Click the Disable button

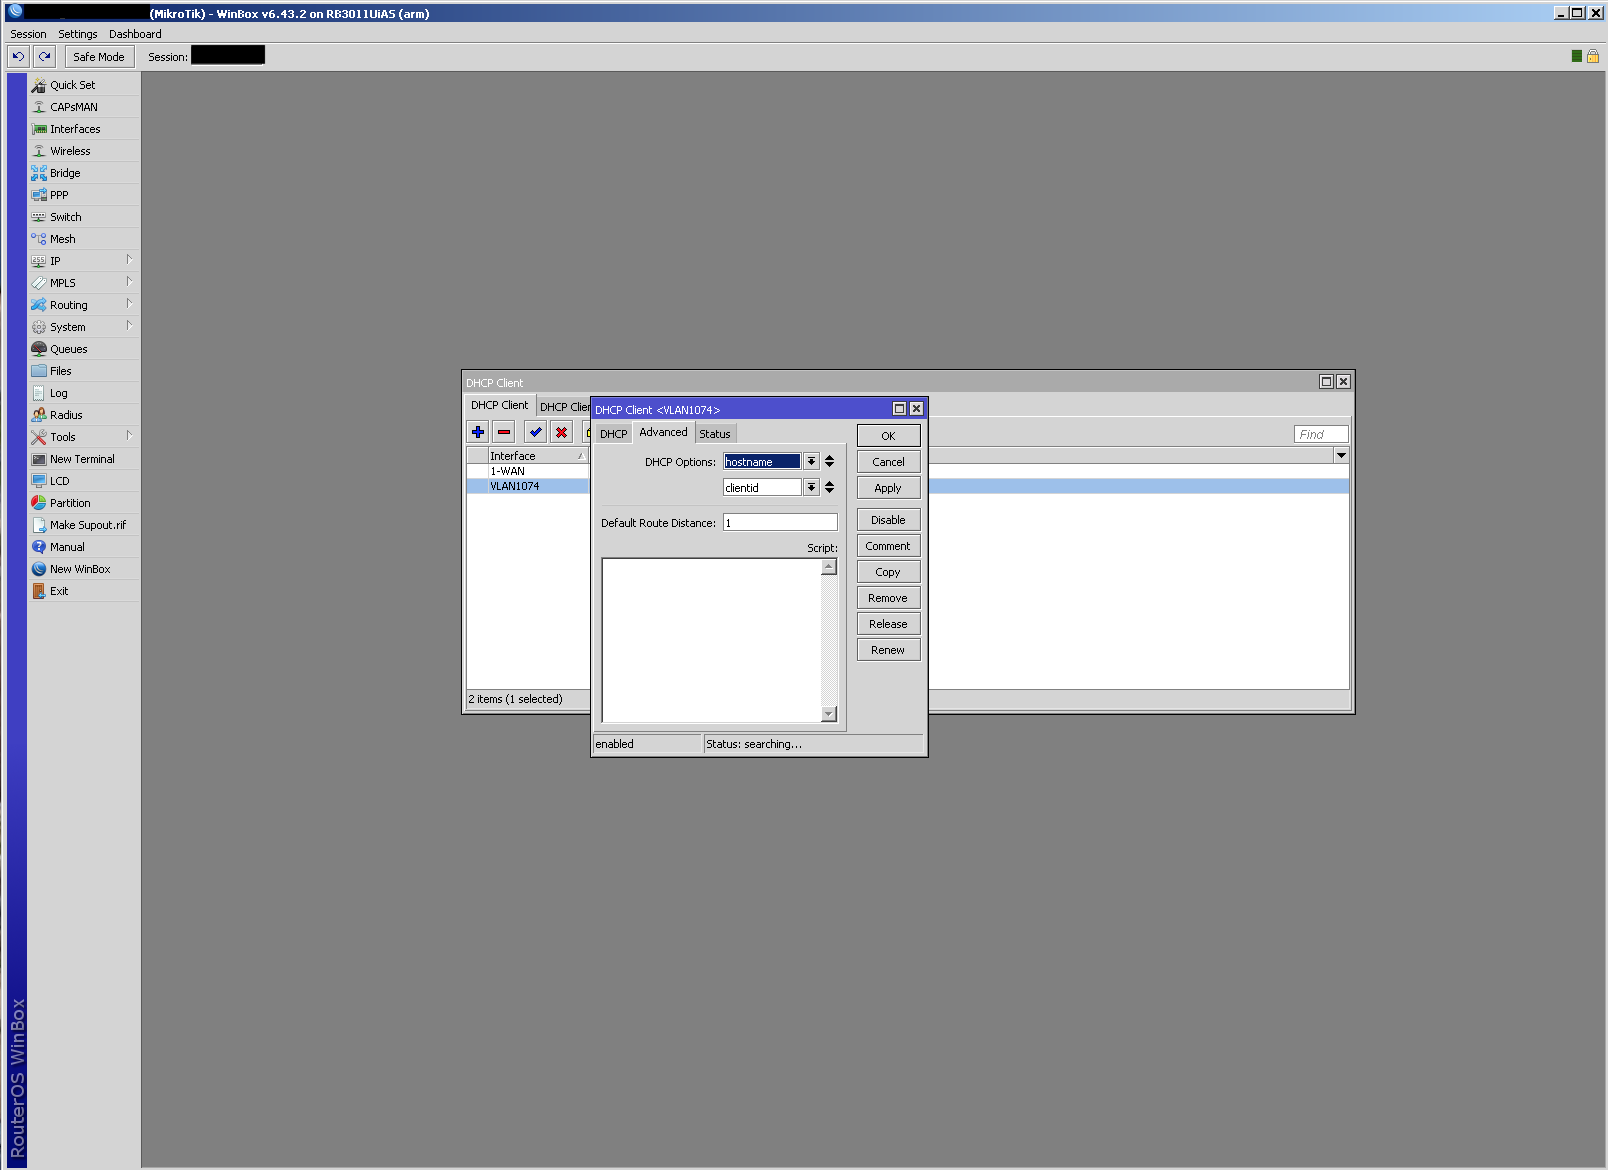888,520
